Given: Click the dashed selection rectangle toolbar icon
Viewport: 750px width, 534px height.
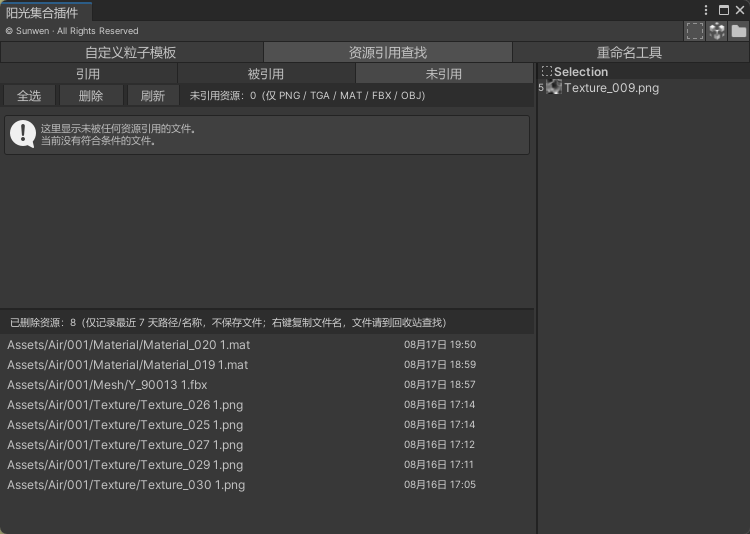Looking at the screenshot, I should coord(695,31).
